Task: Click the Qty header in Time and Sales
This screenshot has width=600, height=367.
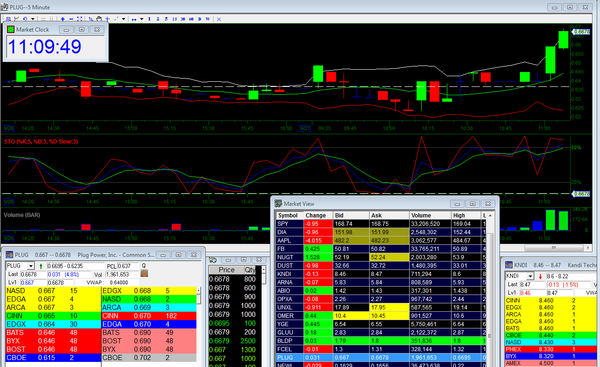Action: click(x=249, y=269)
